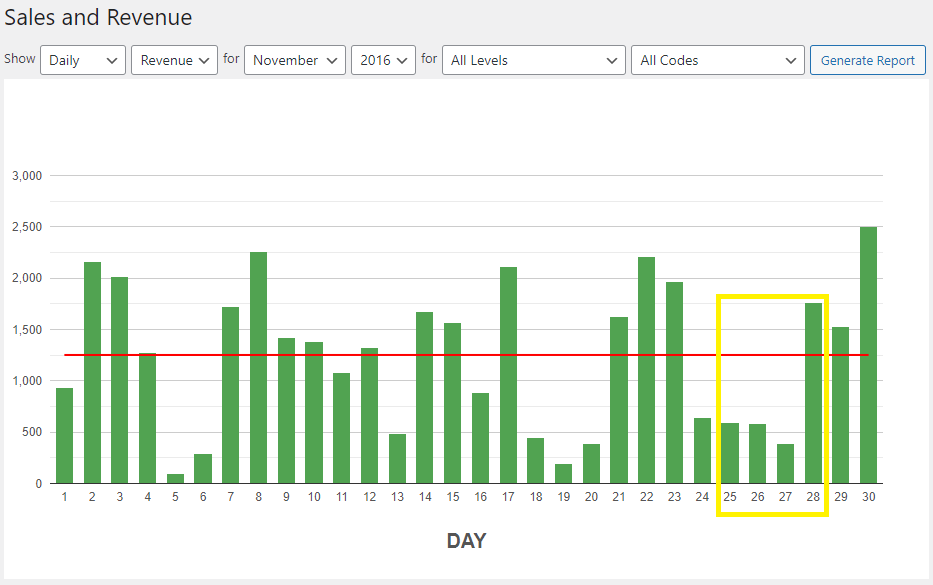Open the Daily period dropdown
Screen dimensions: 933x585
[x=83, y=60]
